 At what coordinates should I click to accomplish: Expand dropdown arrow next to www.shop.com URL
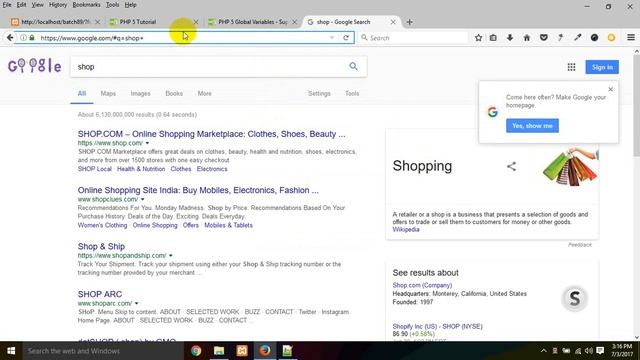pos(147,143)
